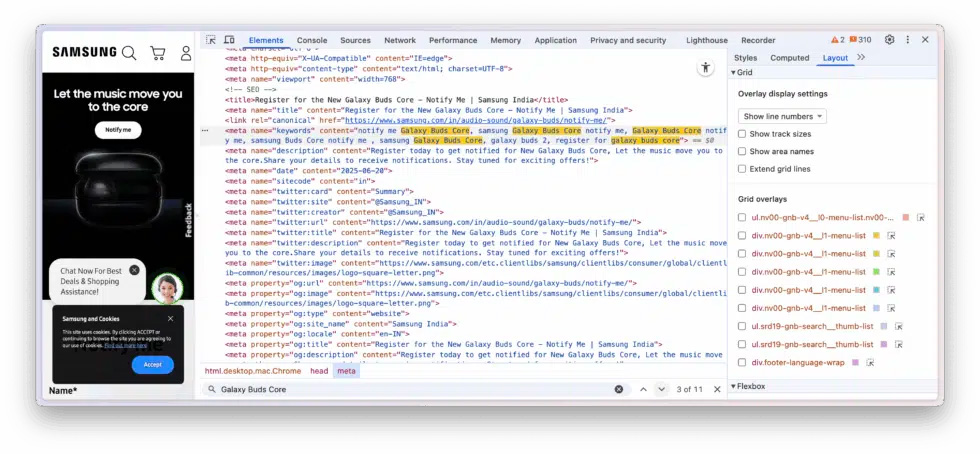Open the Privacy and security tab

(x=628, y=40)
